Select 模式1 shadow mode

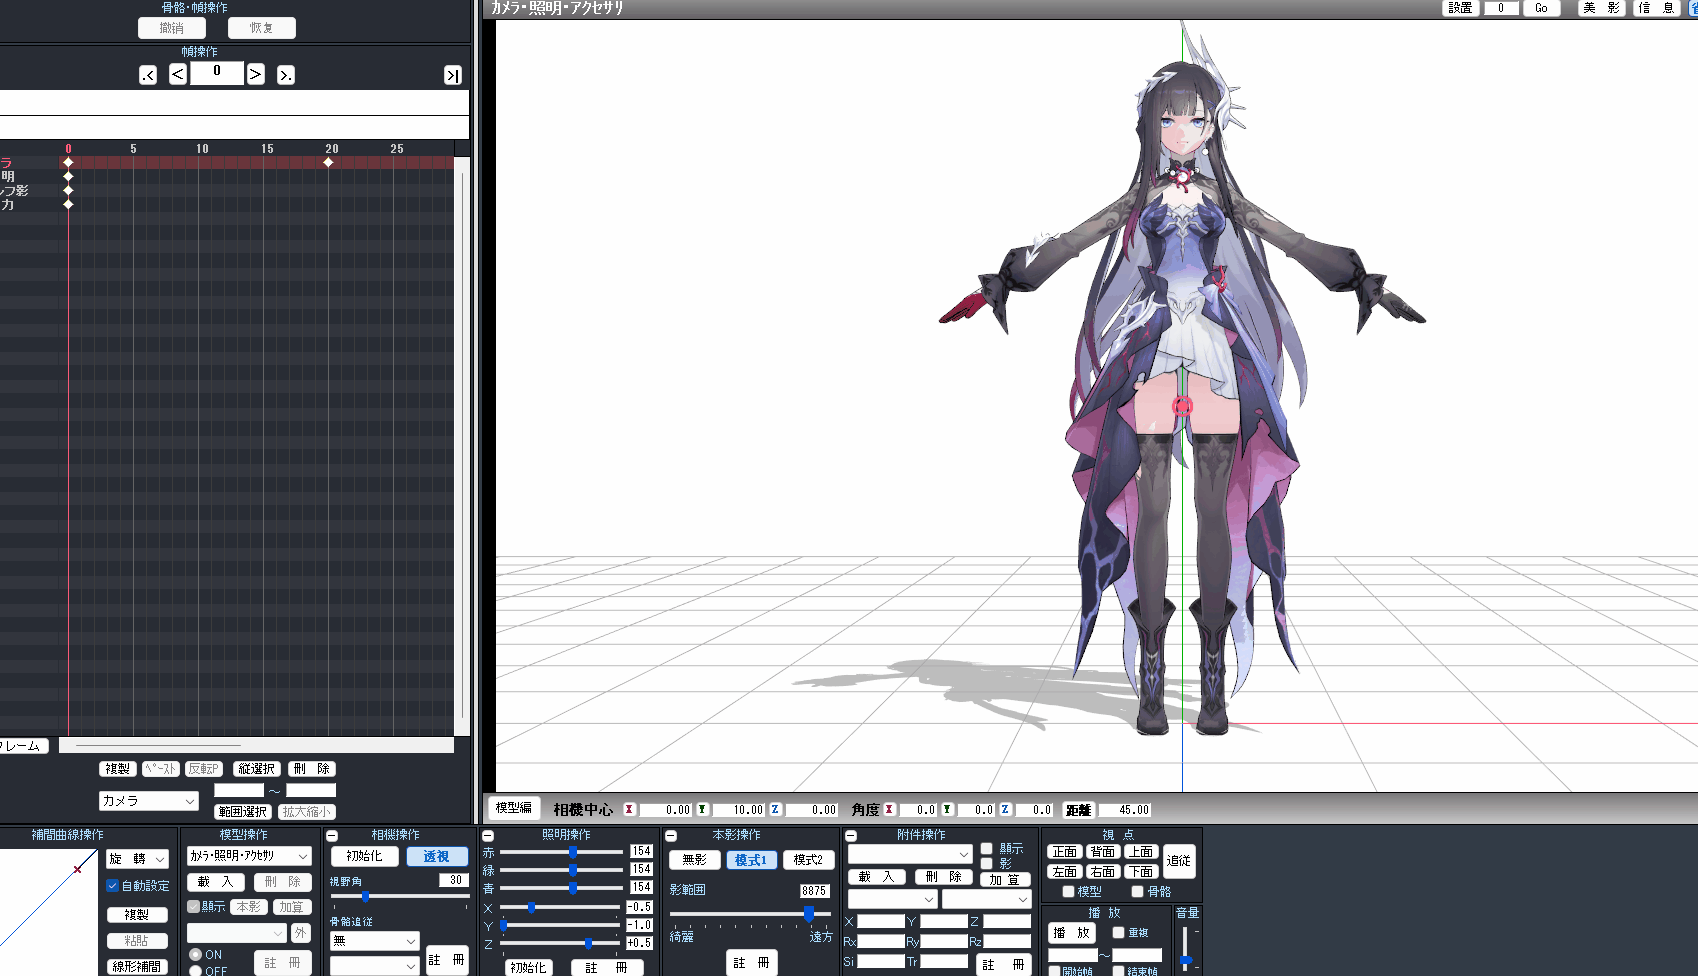(751, 860)
